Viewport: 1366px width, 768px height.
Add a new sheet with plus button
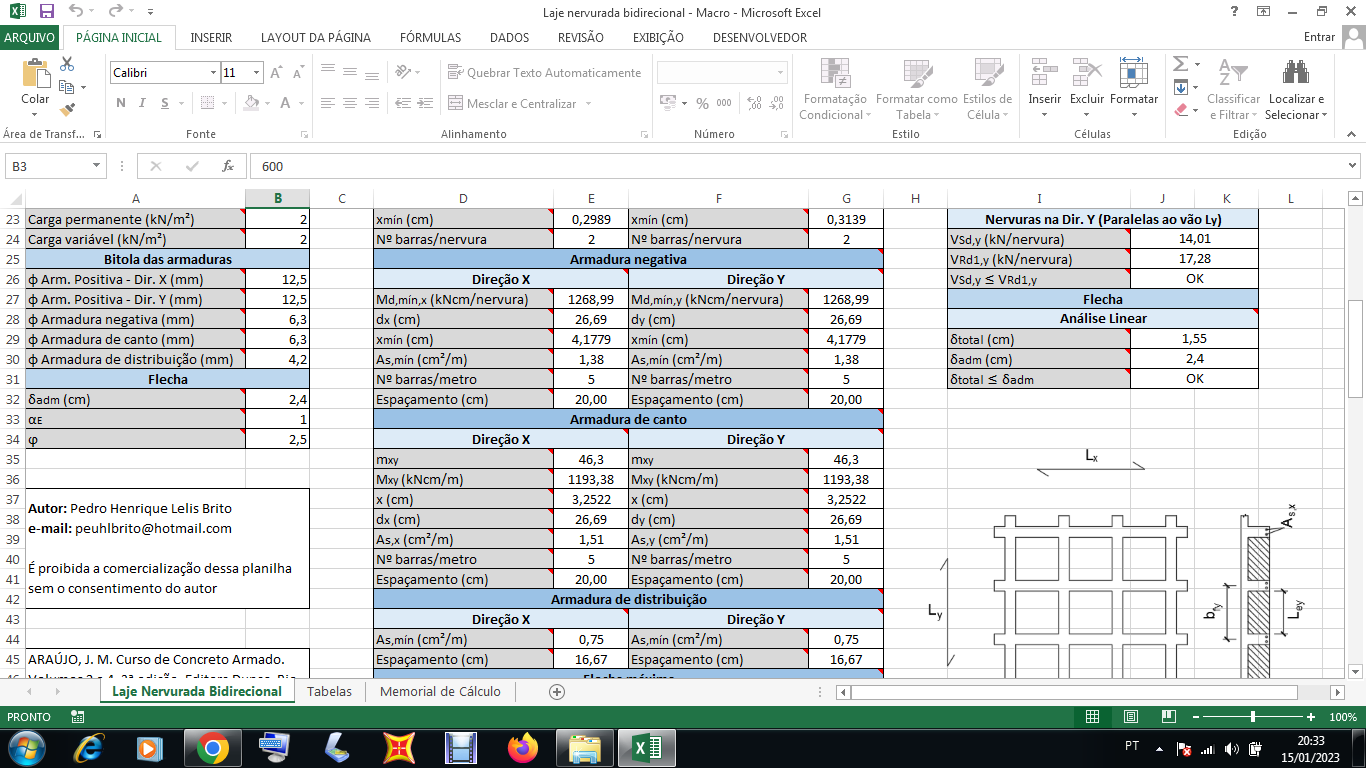click(557, 692)
